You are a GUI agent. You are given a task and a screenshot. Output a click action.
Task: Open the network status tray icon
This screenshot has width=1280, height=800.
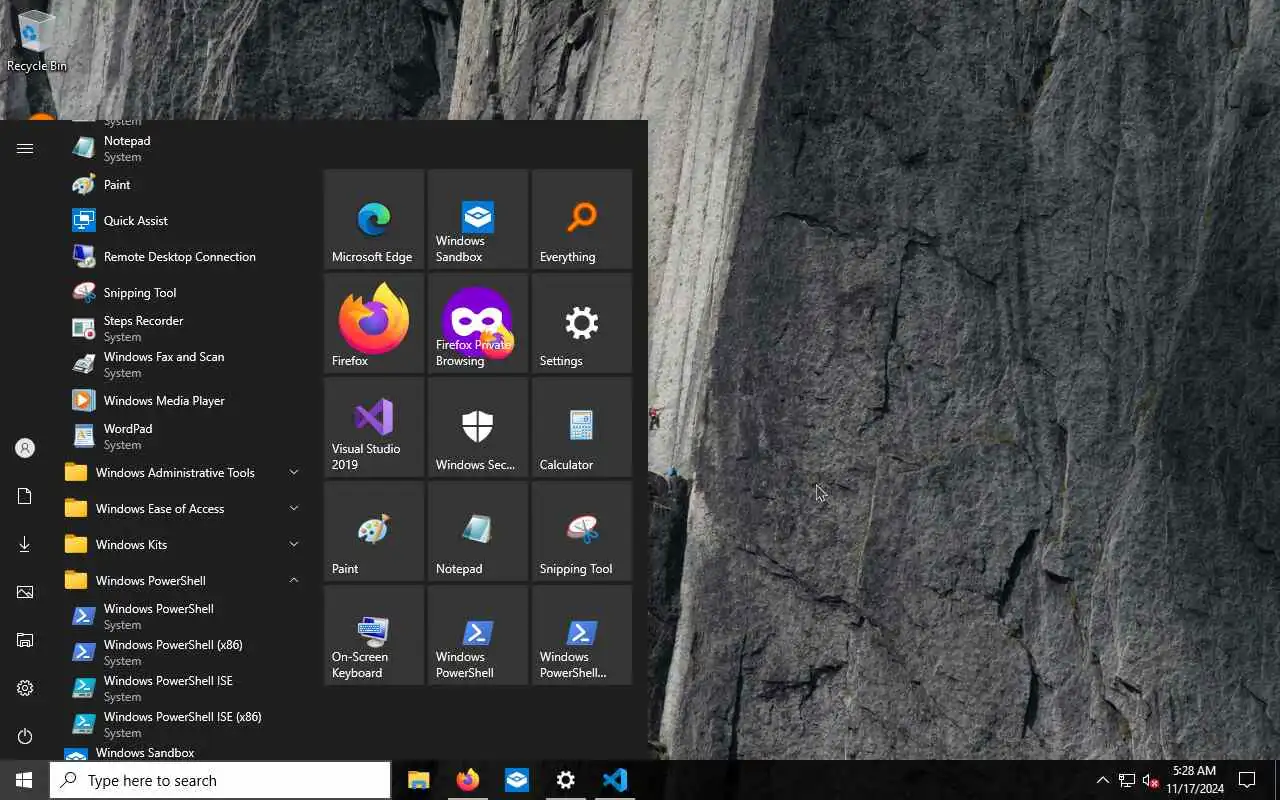1127,780
